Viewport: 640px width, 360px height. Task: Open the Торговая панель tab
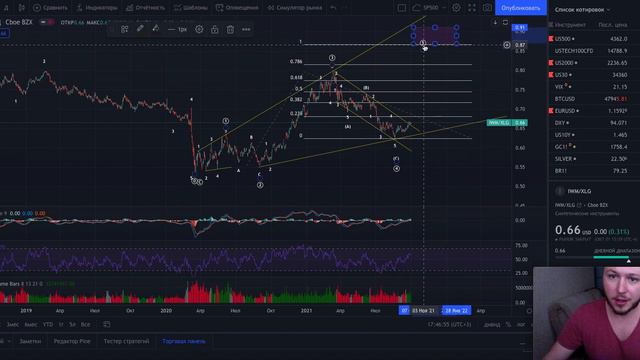[184, 341]
